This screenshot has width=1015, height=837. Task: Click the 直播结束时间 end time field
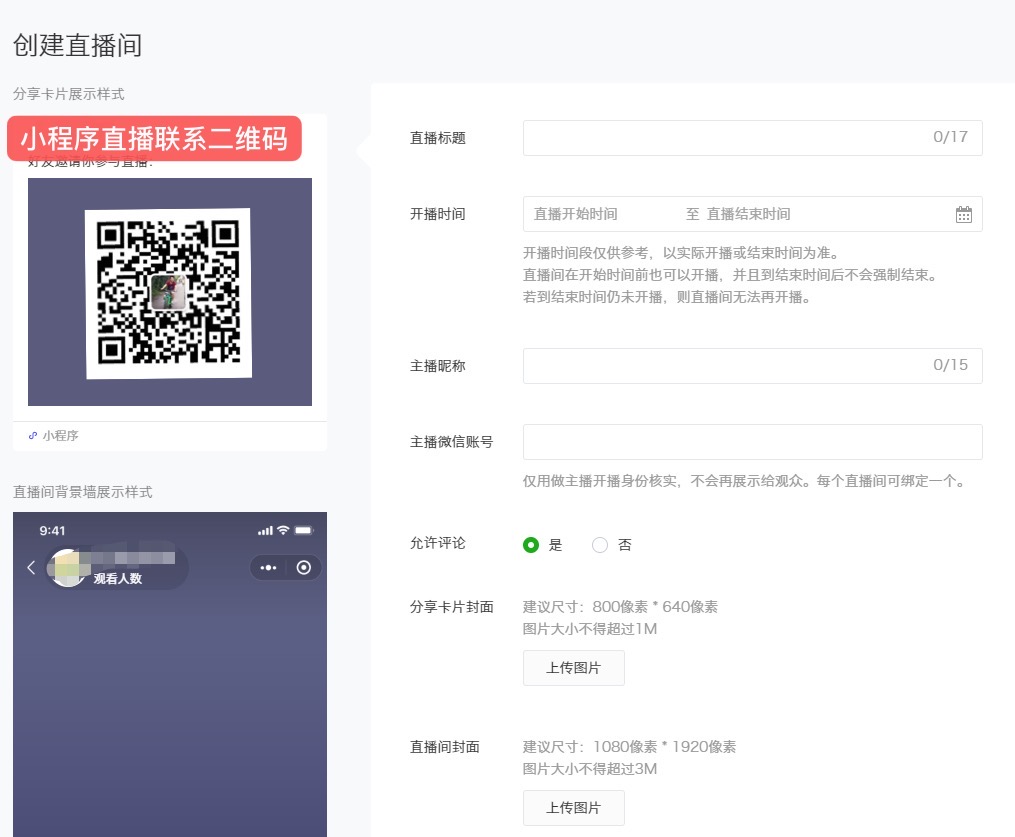pos(748,214)
